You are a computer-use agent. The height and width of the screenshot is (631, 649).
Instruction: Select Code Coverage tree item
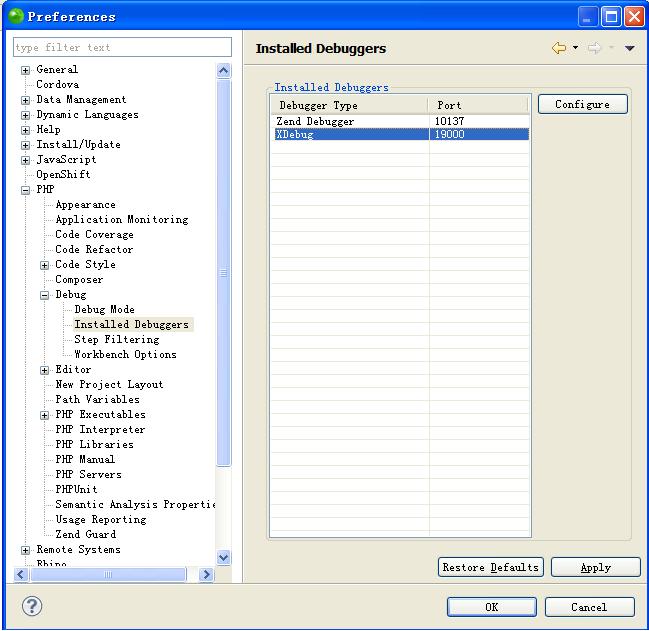tap(94, 234)
